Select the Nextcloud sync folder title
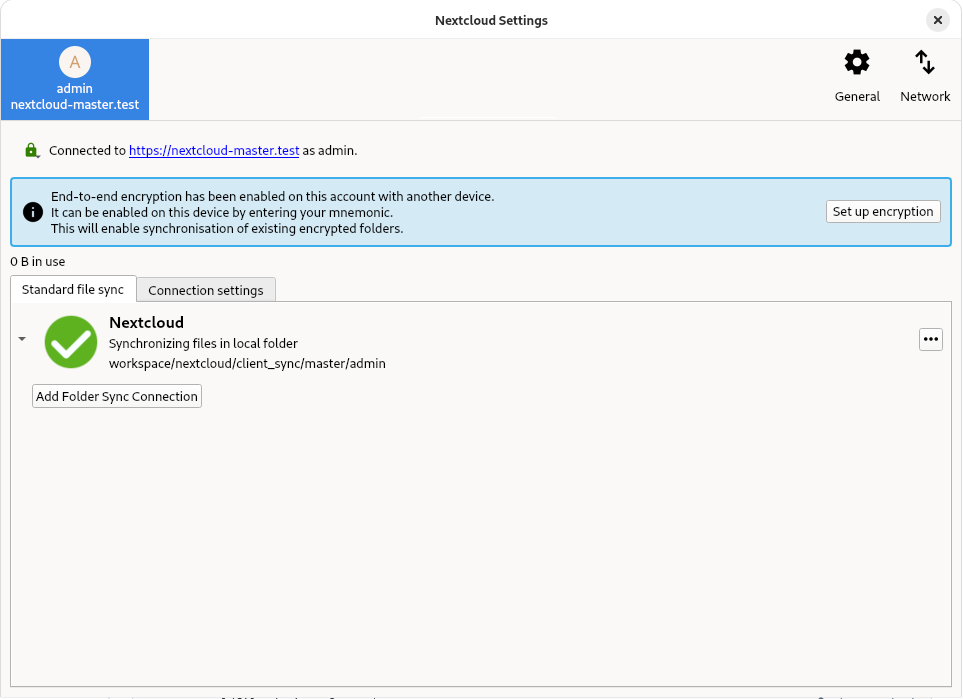This screenshot has width=963, height=699. [147, 323]
